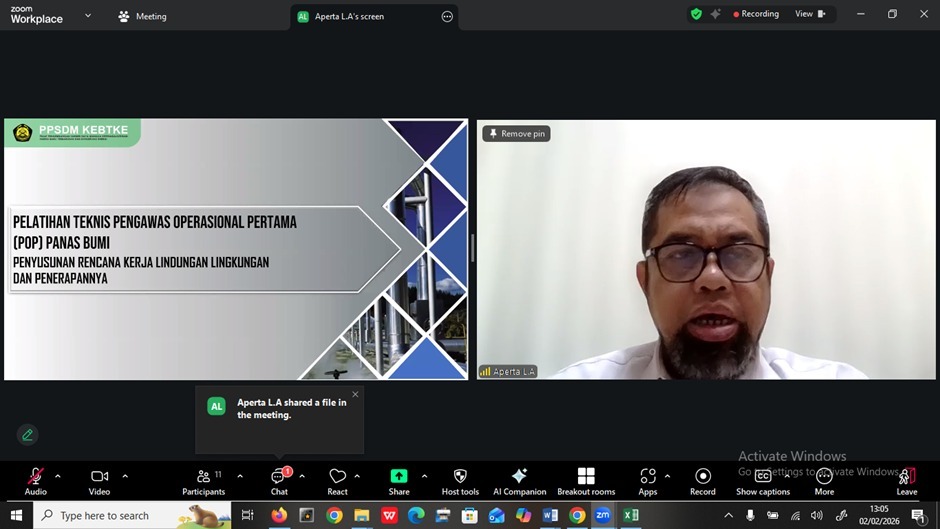
Task: Toggle the Video camera
Action: [x=99, y=480]
